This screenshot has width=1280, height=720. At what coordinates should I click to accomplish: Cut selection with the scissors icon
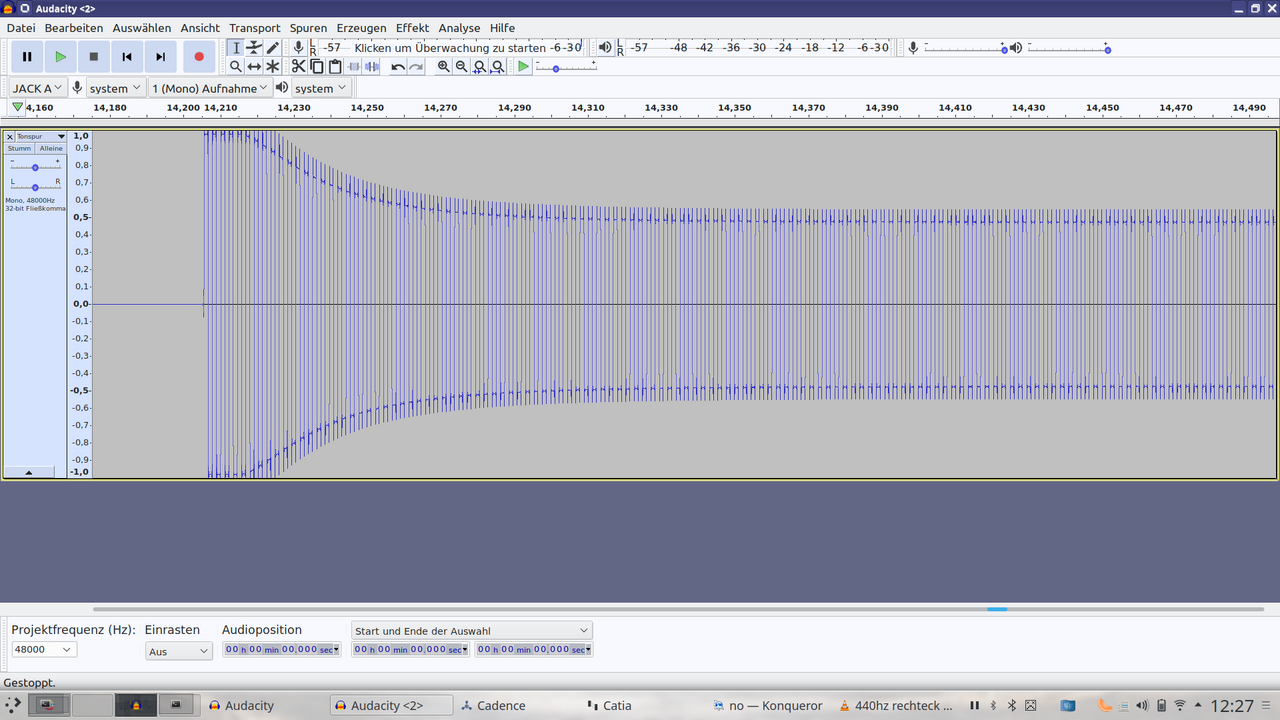tap(298, 66)
